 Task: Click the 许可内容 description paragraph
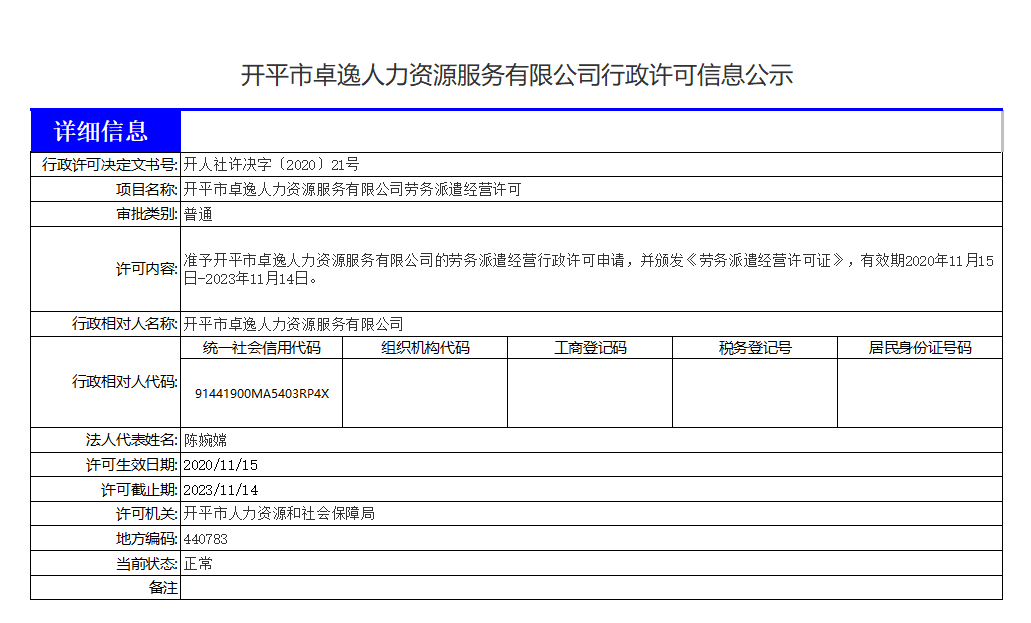[x=590, y=269]
